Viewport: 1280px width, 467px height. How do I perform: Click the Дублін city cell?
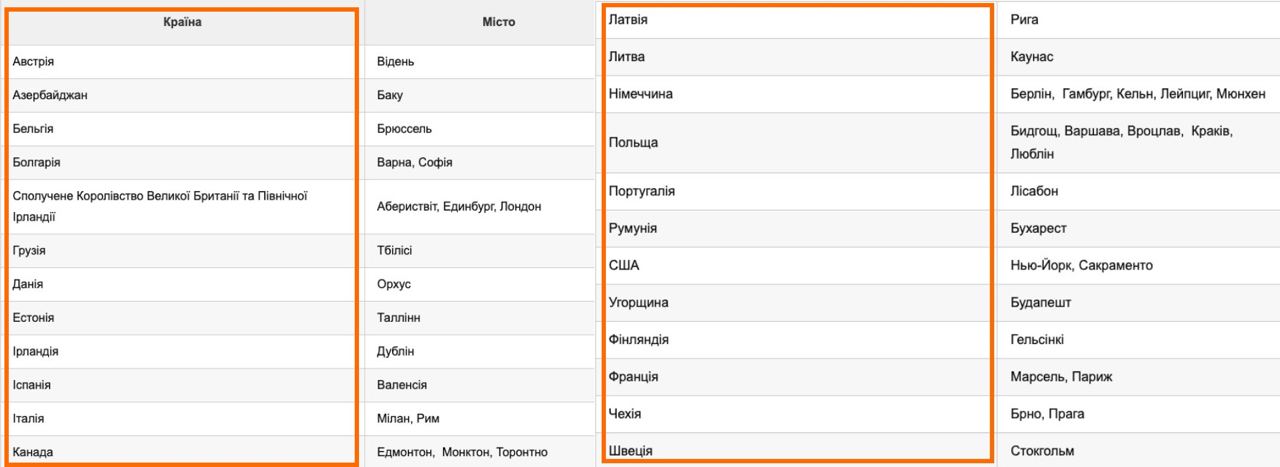[x=395, y=351]
